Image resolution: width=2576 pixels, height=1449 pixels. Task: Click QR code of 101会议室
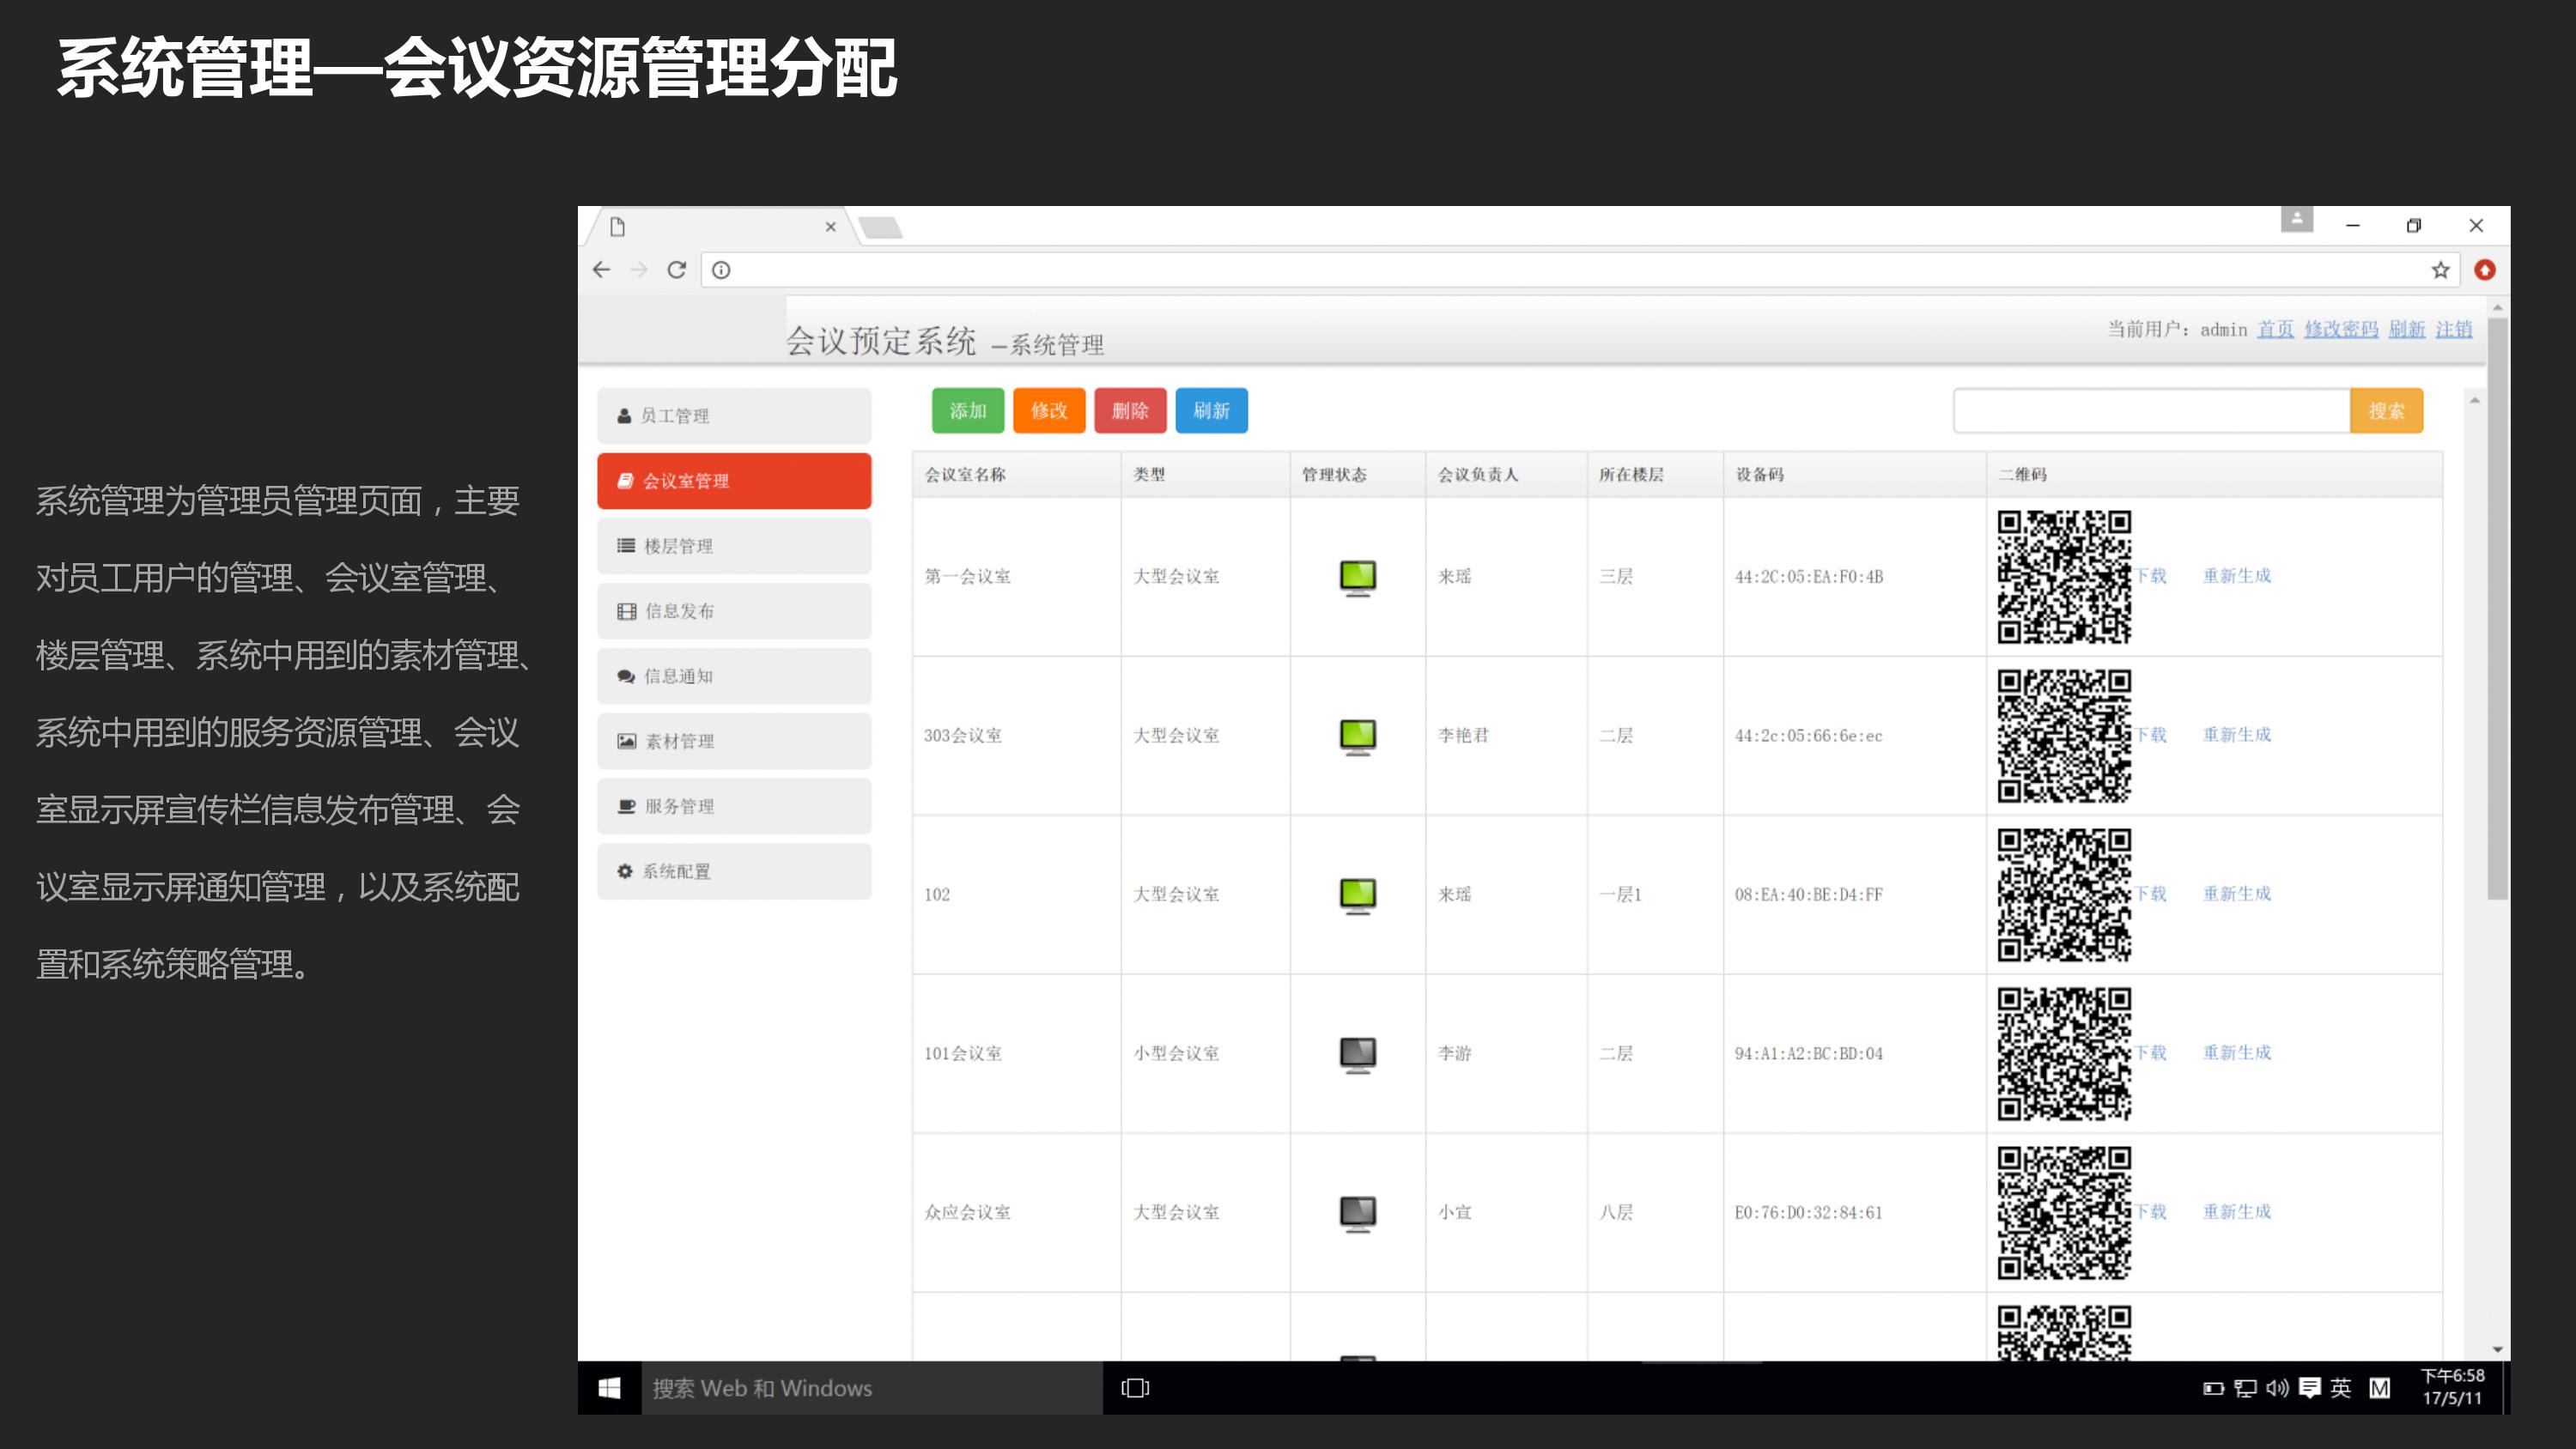2064,1054
